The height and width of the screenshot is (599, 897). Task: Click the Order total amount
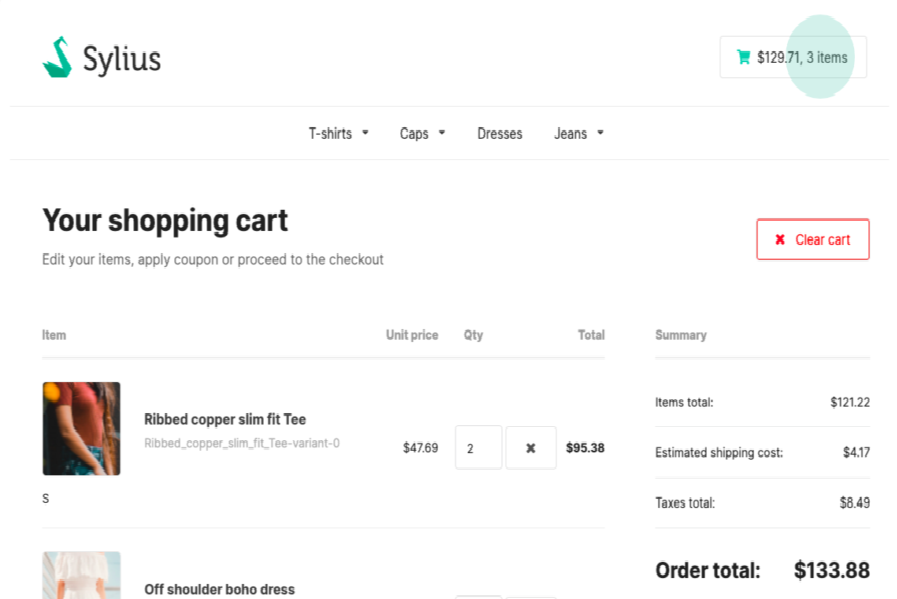click(x=831, y=570)
